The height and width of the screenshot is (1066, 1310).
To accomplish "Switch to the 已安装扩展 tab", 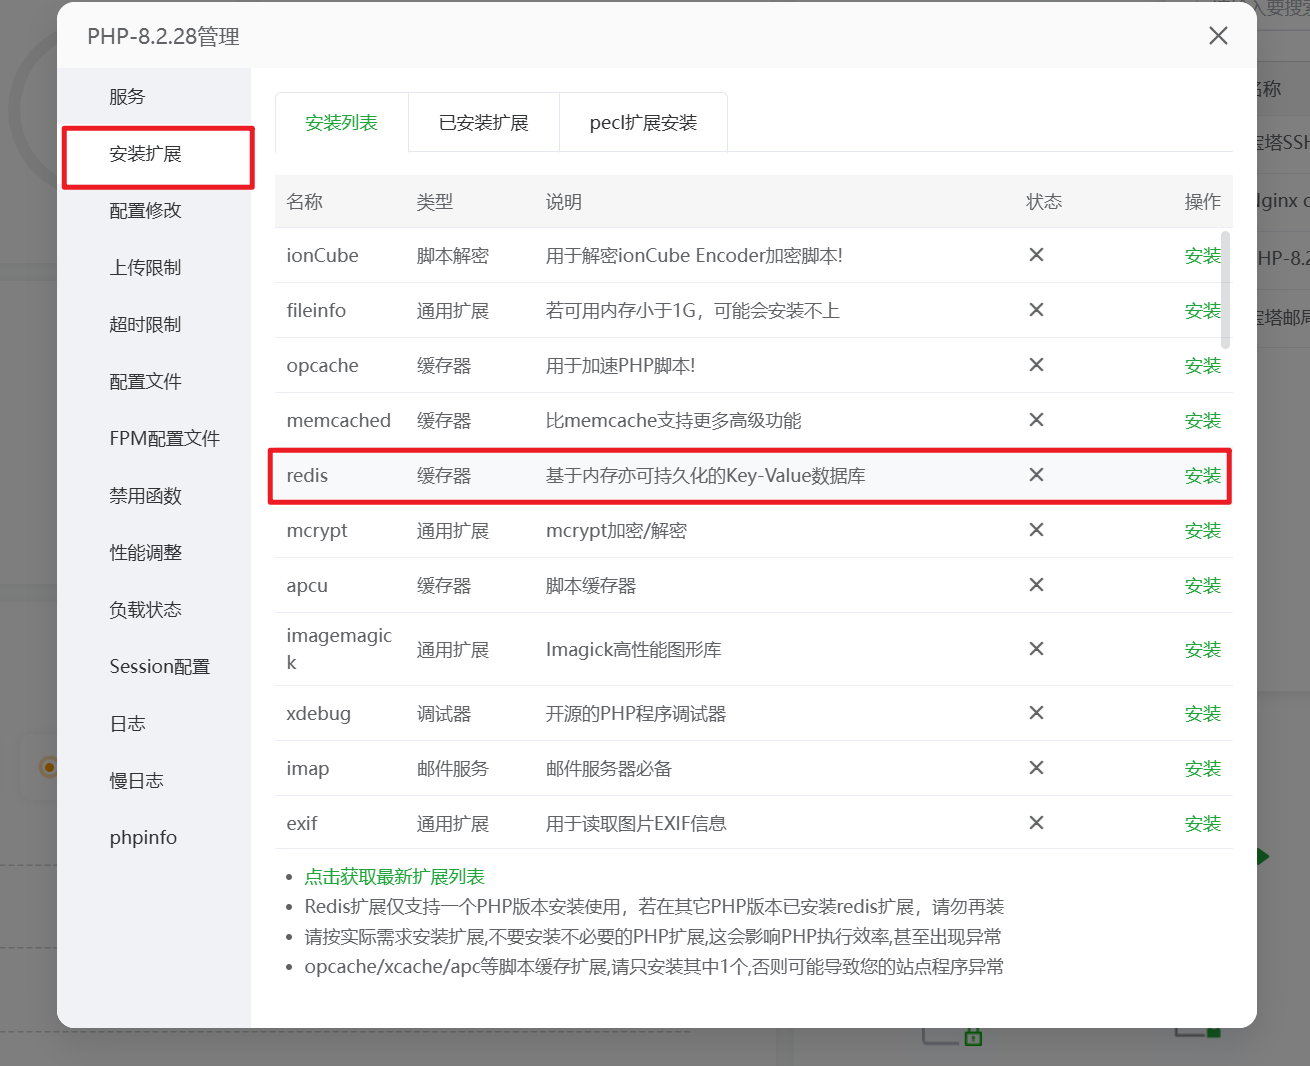I will (483, 123).
